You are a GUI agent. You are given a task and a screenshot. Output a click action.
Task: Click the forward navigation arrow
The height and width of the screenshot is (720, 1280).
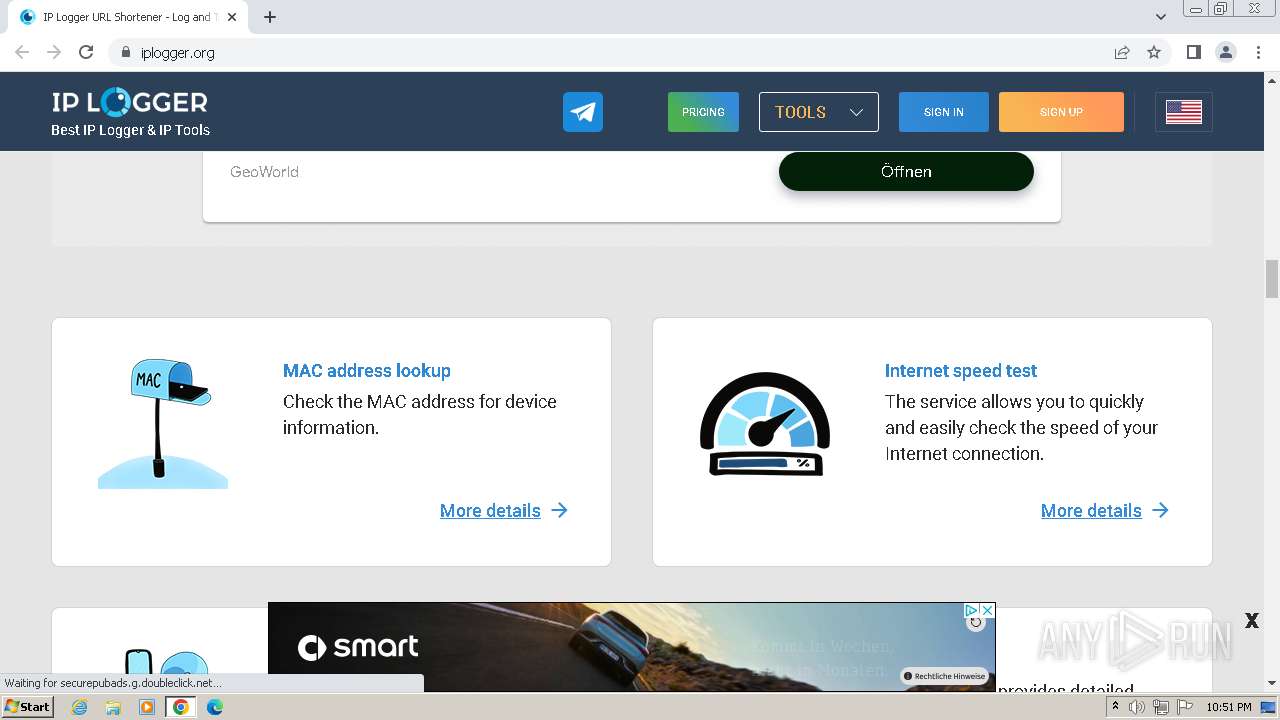click(54, 52)
